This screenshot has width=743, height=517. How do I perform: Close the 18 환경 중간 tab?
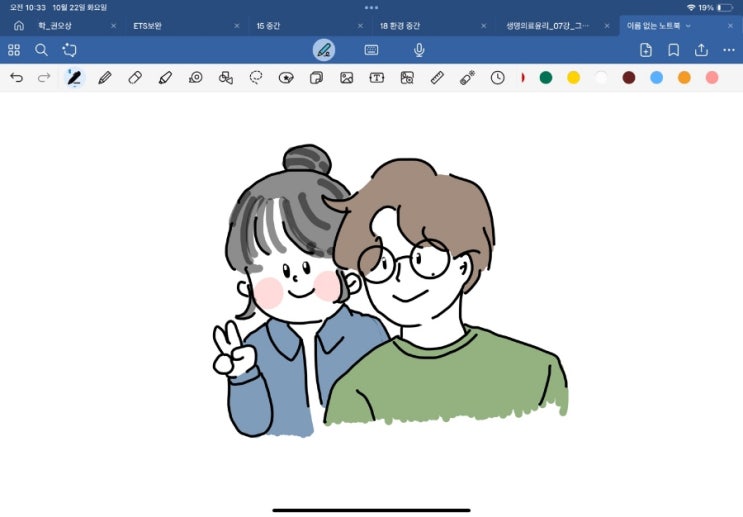[483, 26]
